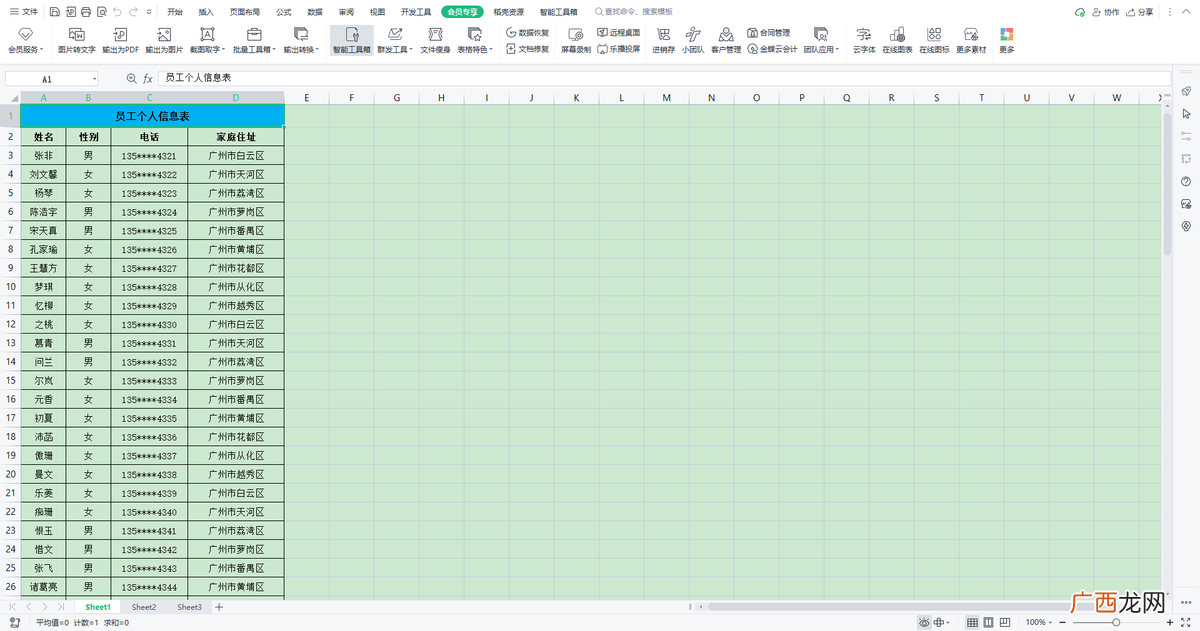Toggle eye protection mode in status bar

pyautogui.click(x=924, y=622)
